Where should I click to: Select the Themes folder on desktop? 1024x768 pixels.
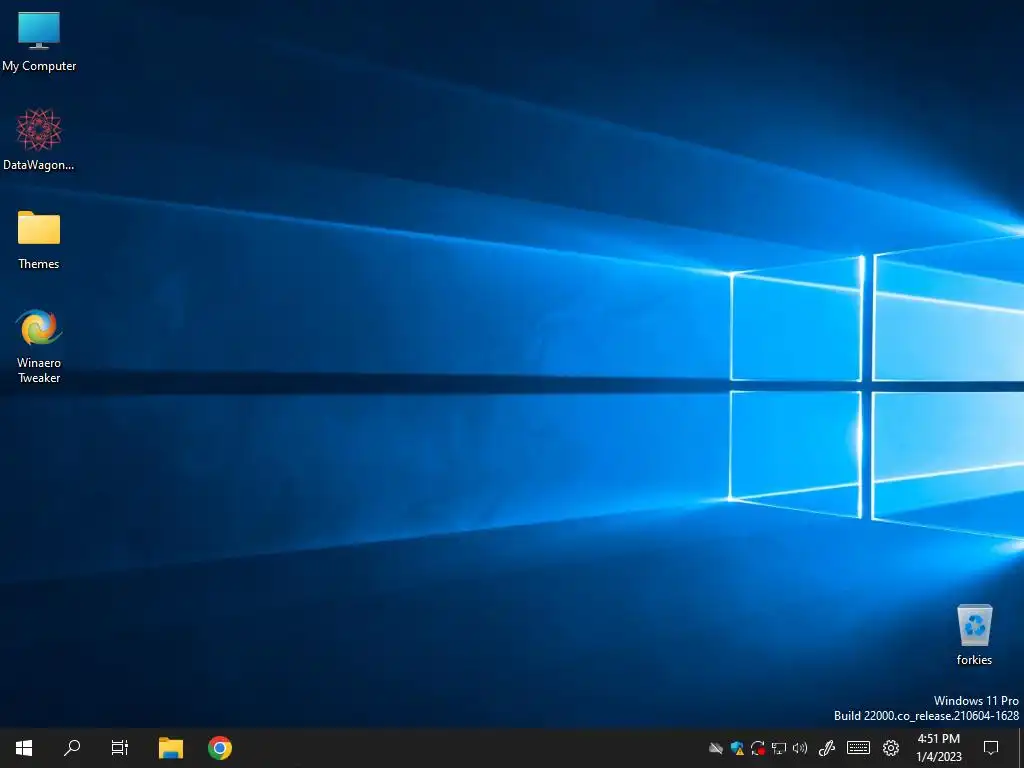(x=39, y=239)
